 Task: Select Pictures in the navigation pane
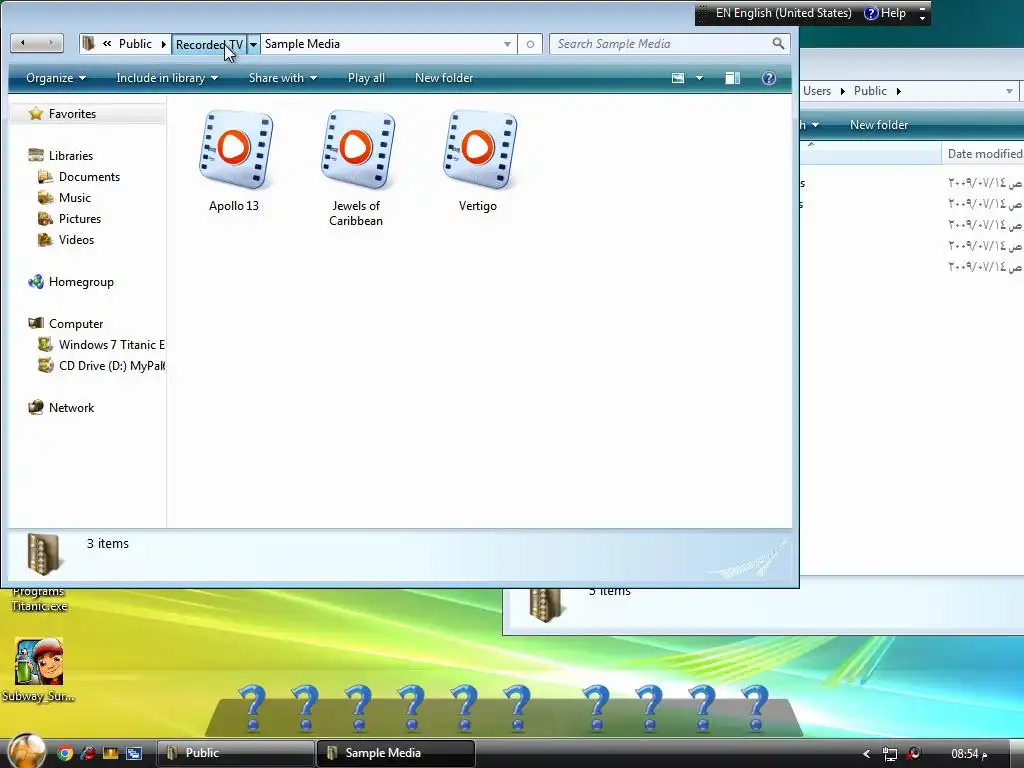[x=80, y=218]
